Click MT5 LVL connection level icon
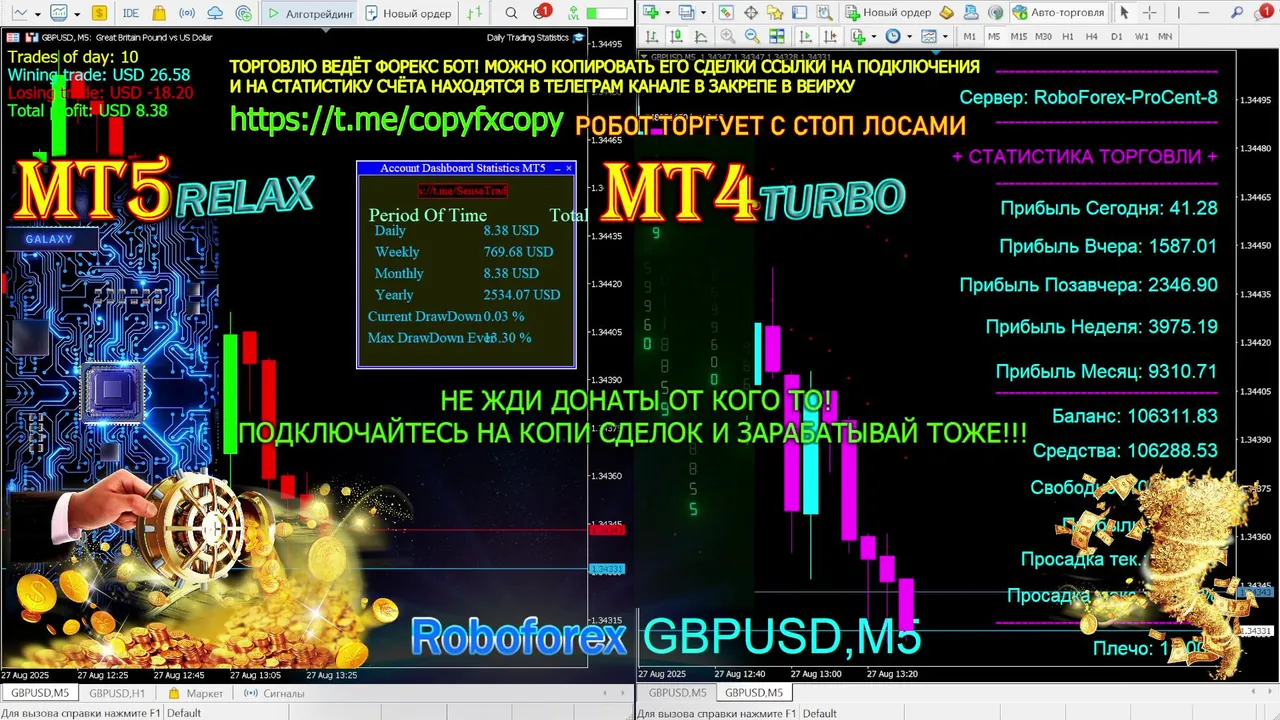The image size is (1280, 720). pyautogui.click(x=572, y=13)
